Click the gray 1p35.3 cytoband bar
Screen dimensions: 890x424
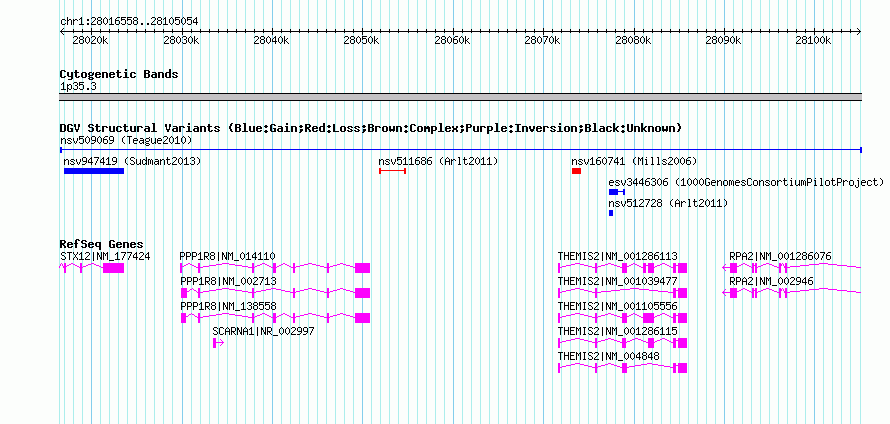461,96
